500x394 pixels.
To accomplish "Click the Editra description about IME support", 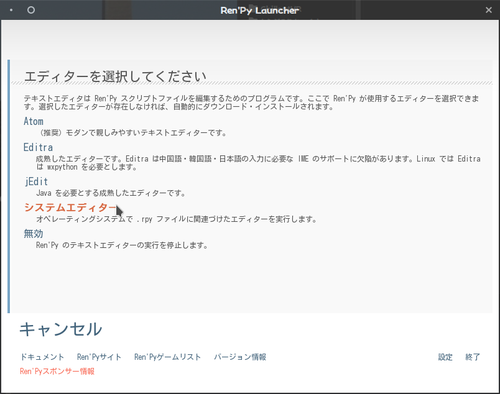I will [x=258, y=163].
